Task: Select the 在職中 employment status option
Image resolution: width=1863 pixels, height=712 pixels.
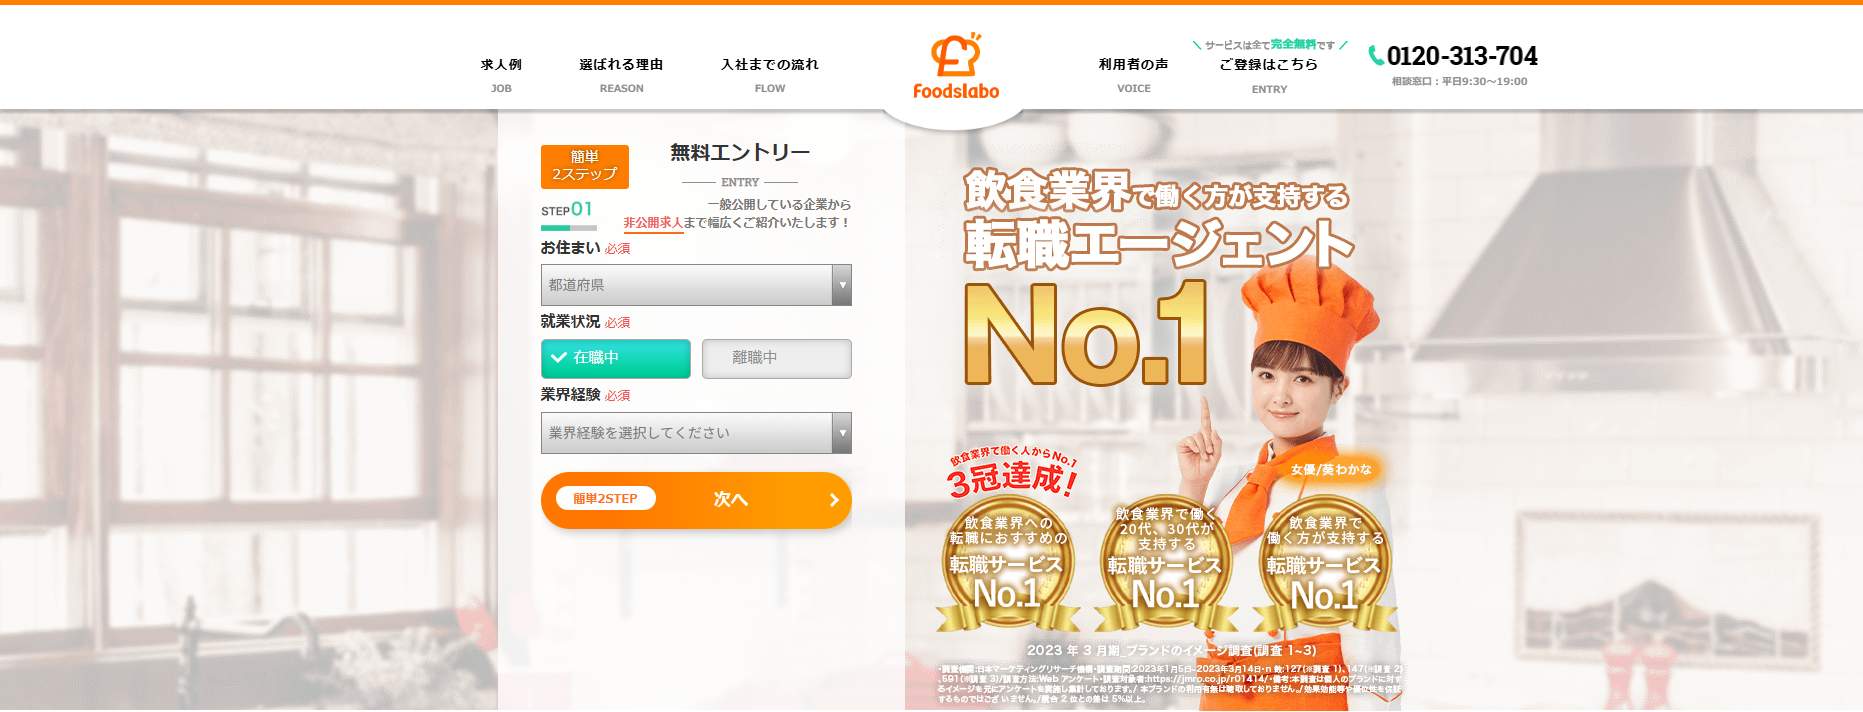Action: pos(616,358)
